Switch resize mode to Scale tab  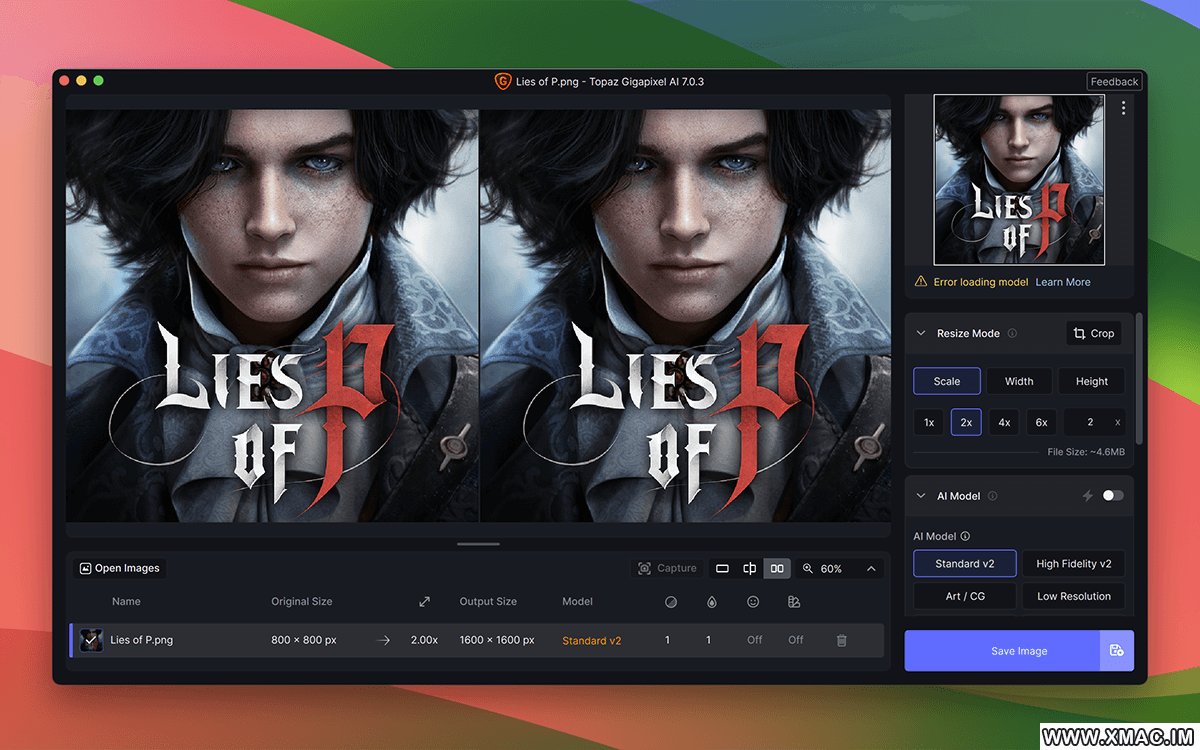pos(947,381)
